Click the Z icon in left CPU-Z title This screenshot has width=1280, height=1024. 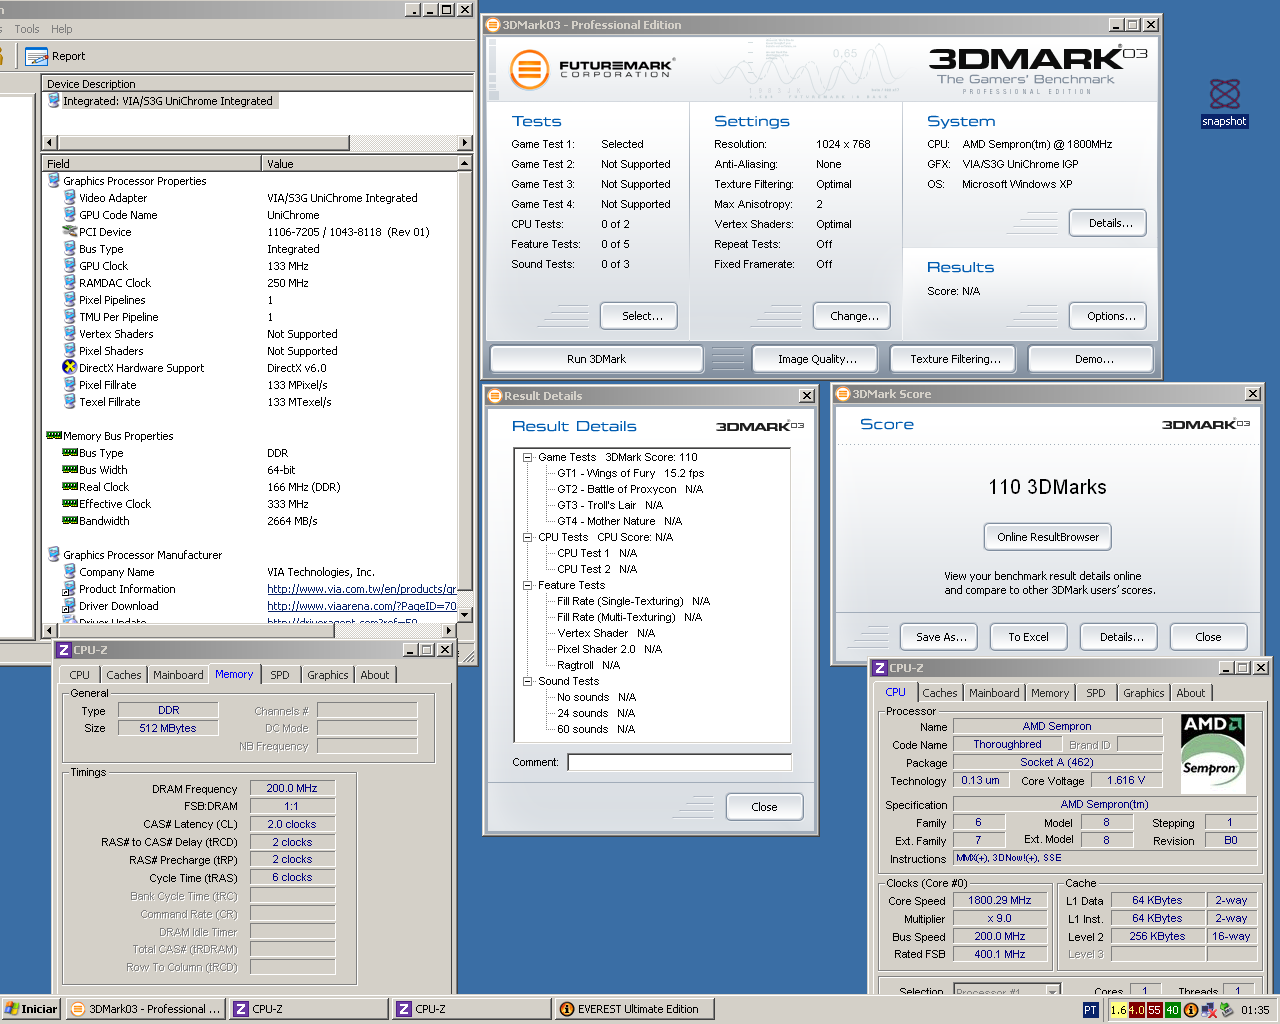[64, 650]
